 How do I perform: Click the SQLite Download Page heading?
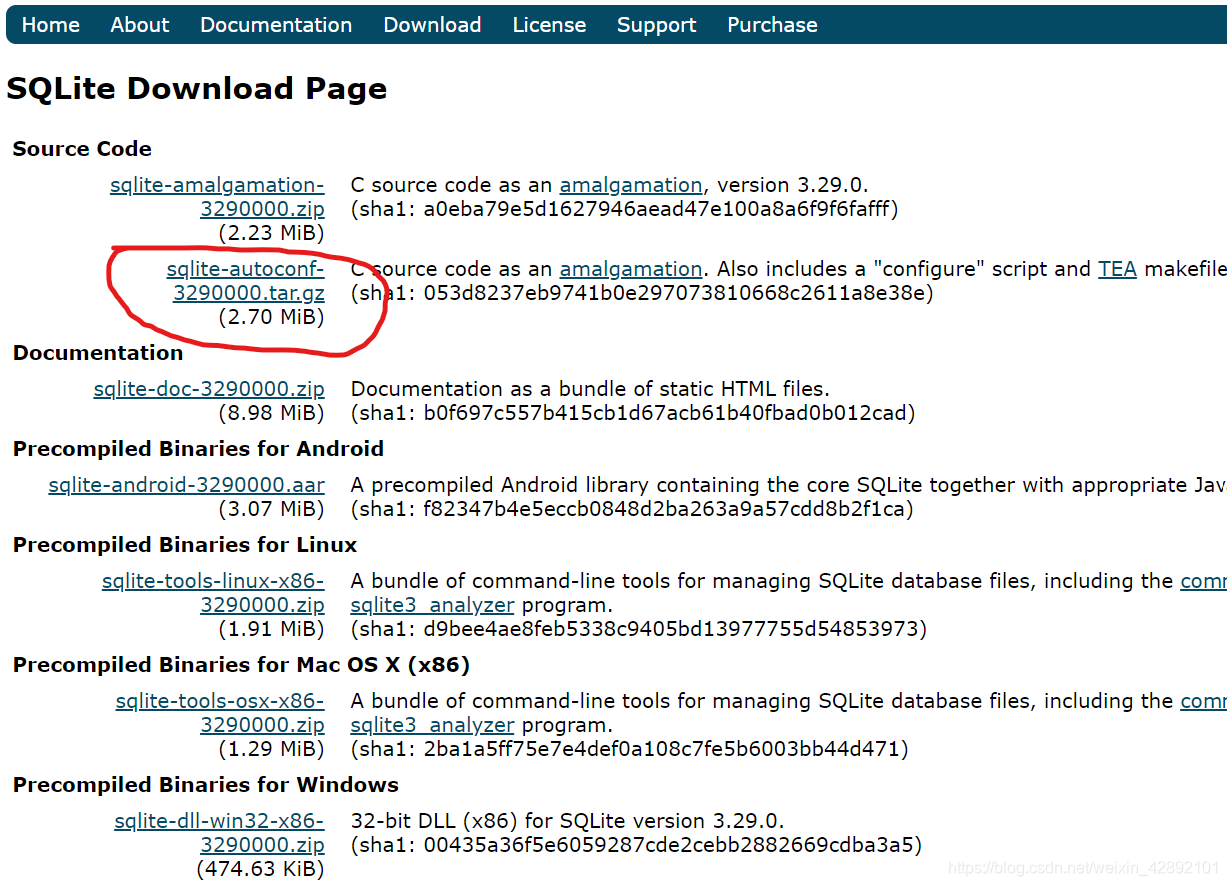pyautogui.click(x=197, y=89)
